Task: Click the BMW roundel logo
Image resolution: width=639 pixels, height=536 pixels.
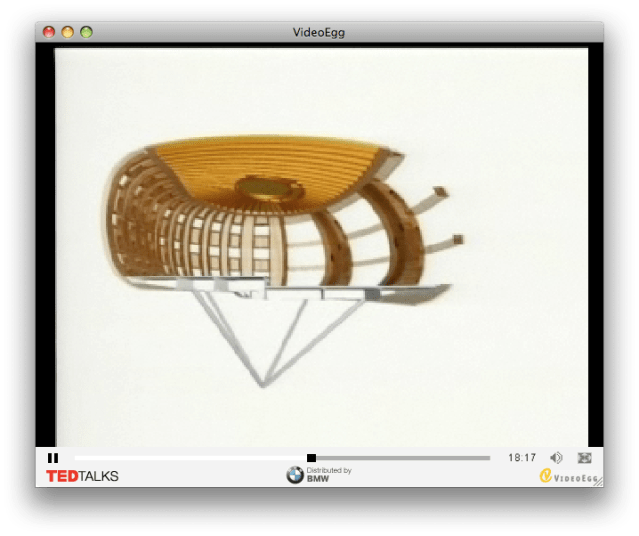Action: [295, 475]
